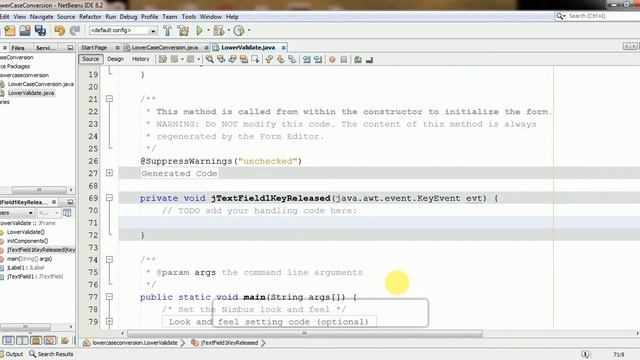Open the Window menu
Image resolution: width=640 pixels, height=360 pixels.
(211, 17)
